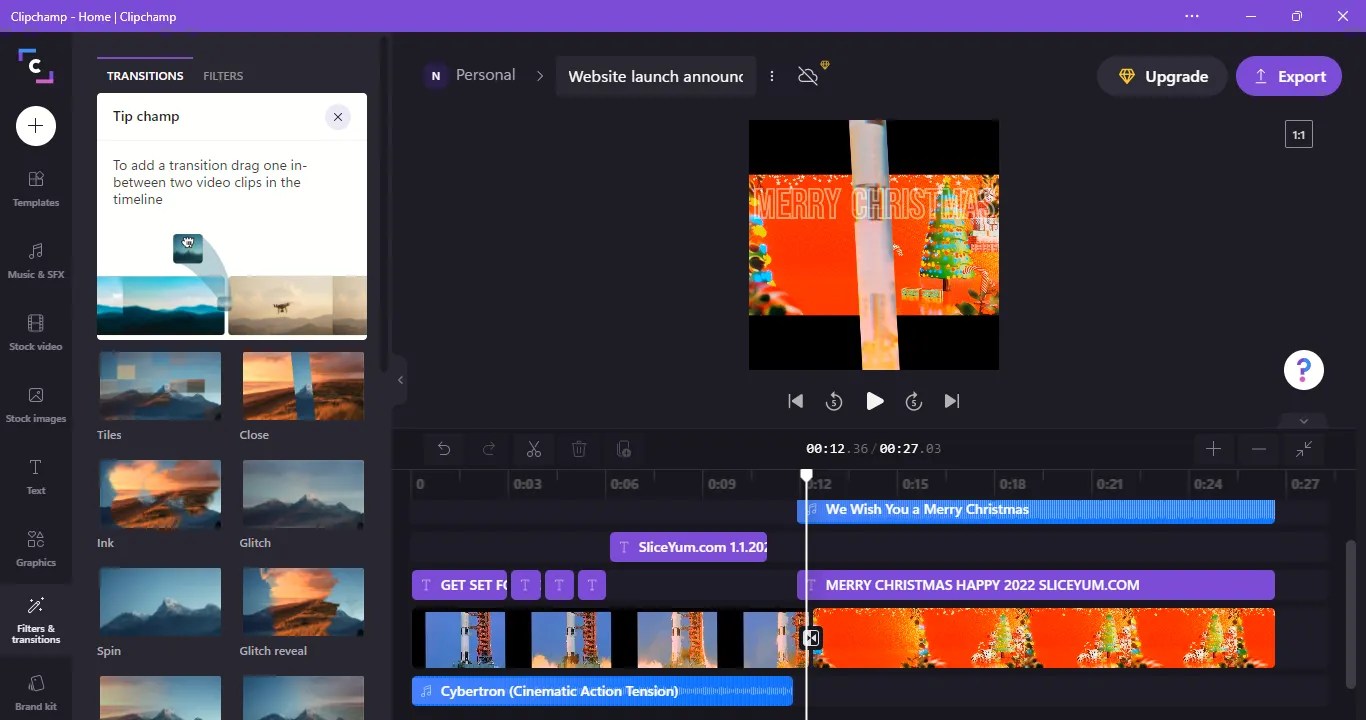Open the Graphics panel
Image resolution: width=1366 pixels, height=720 pixels.
(x=35, y=548)
